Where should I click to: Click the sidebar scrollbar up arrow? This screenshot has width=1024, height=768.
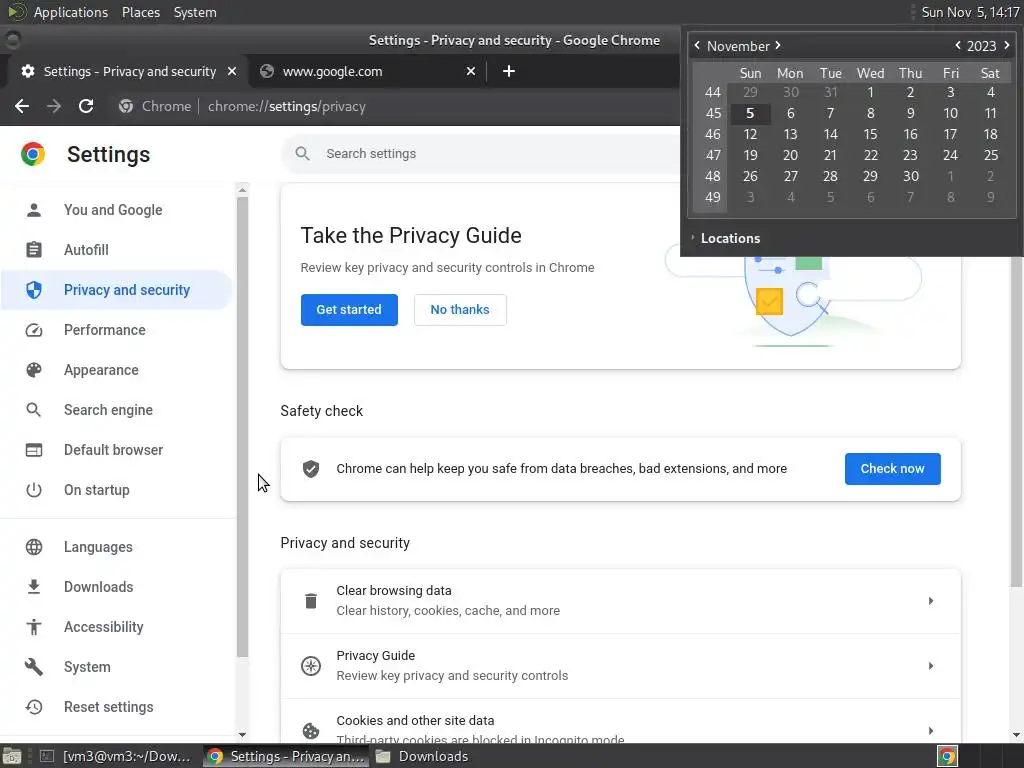click(242, 190)
